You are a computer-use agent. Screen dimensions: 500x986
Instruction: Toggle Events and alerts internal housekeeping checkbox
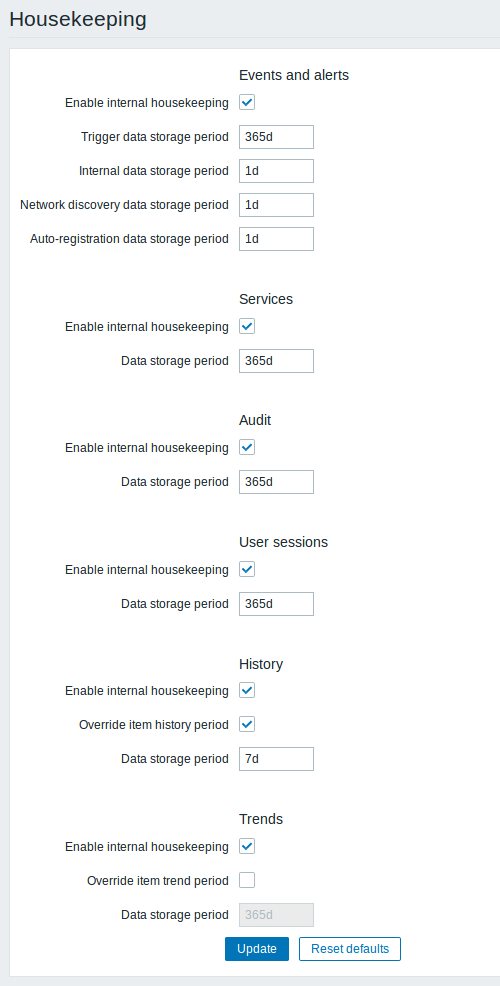tap(247, 102)
